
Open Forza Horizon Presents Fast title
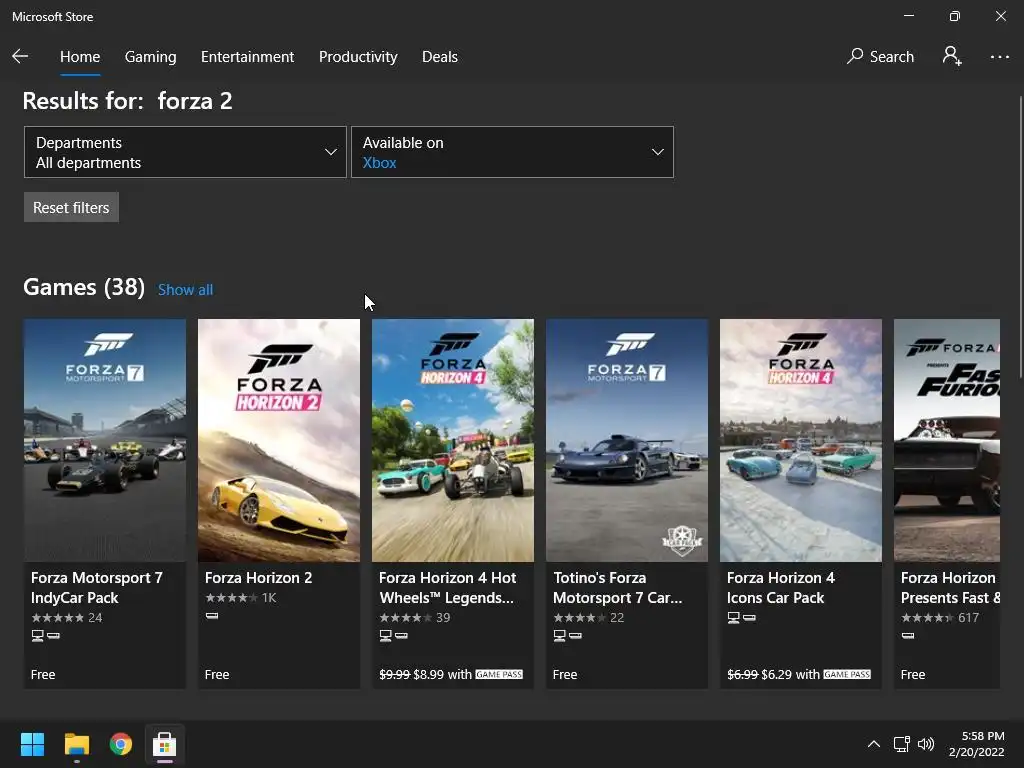point(950,588)
